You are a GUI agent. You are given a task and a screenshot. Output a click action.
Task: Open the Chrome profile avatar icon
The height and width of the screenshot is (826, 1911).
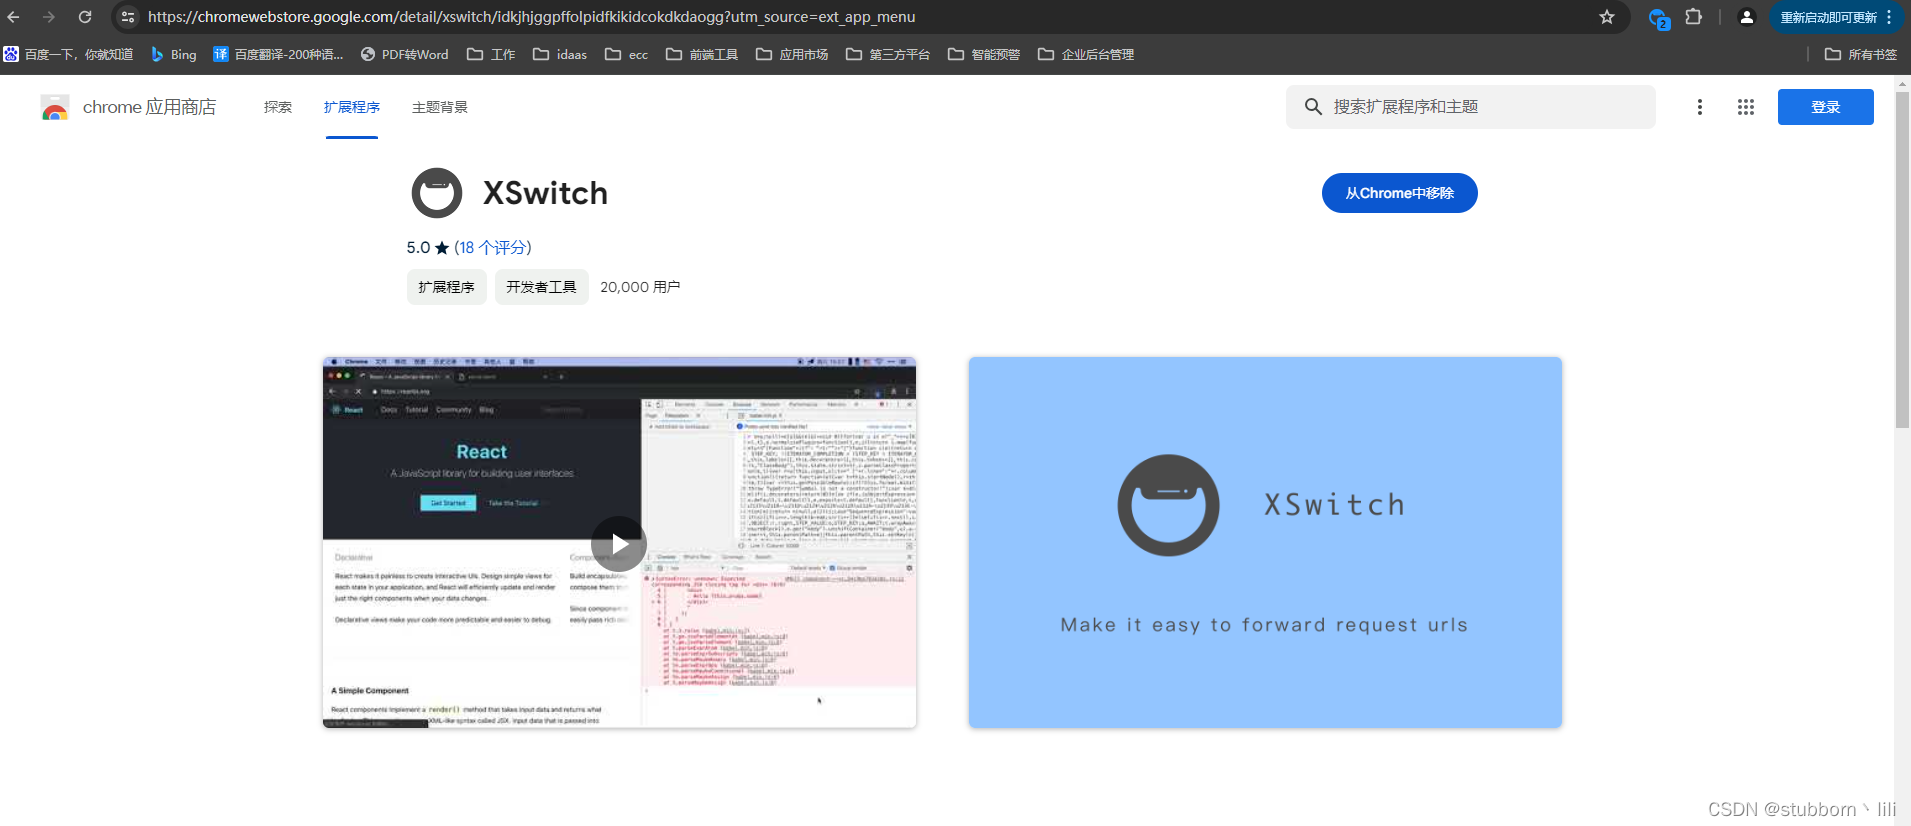1746,17
